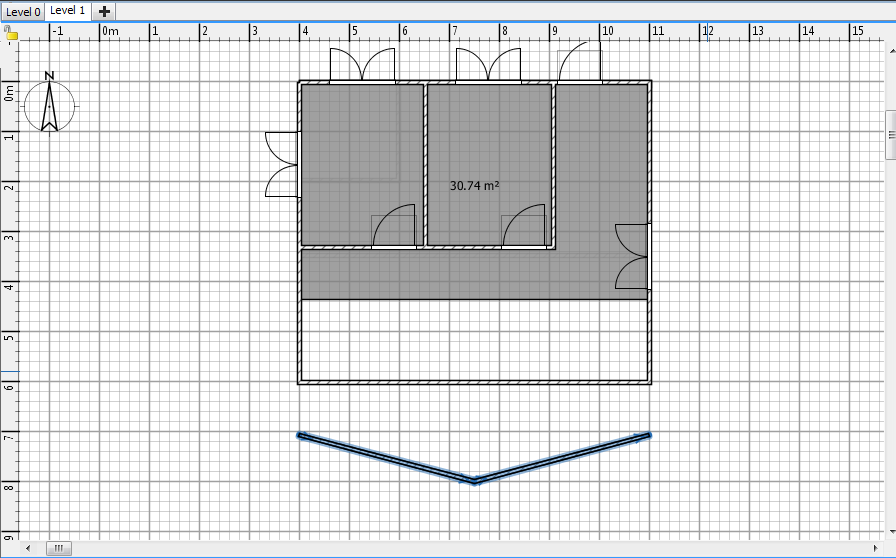Click the yellow padlock icon by the ruler
The image size is (896, 558).
point(11,34)
